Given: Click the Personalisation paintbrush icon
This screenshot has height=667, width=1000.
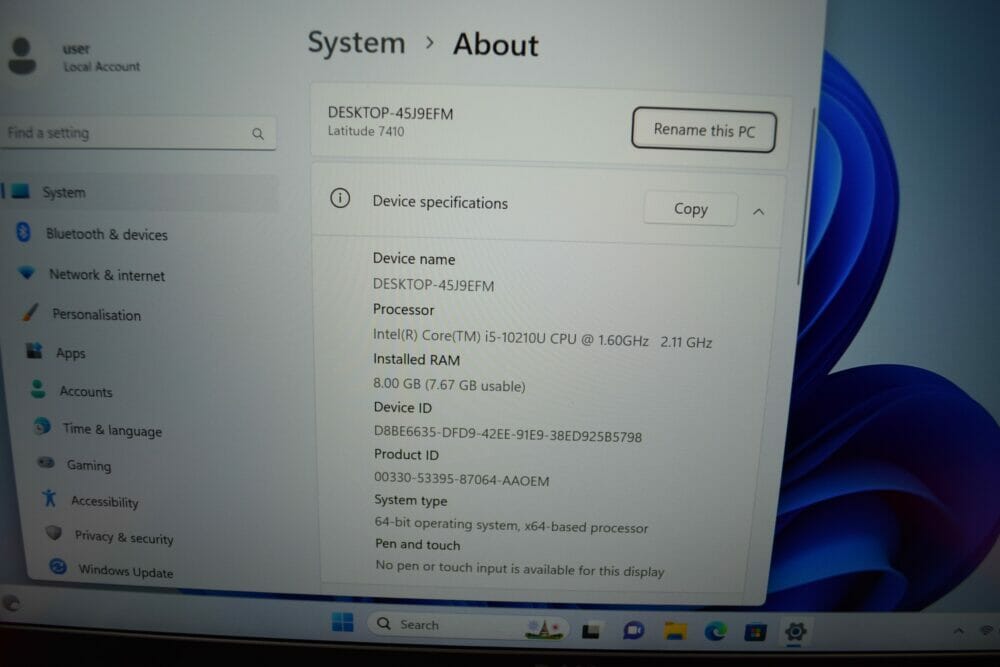Looking at the screenshot, I should pos(30,312).
